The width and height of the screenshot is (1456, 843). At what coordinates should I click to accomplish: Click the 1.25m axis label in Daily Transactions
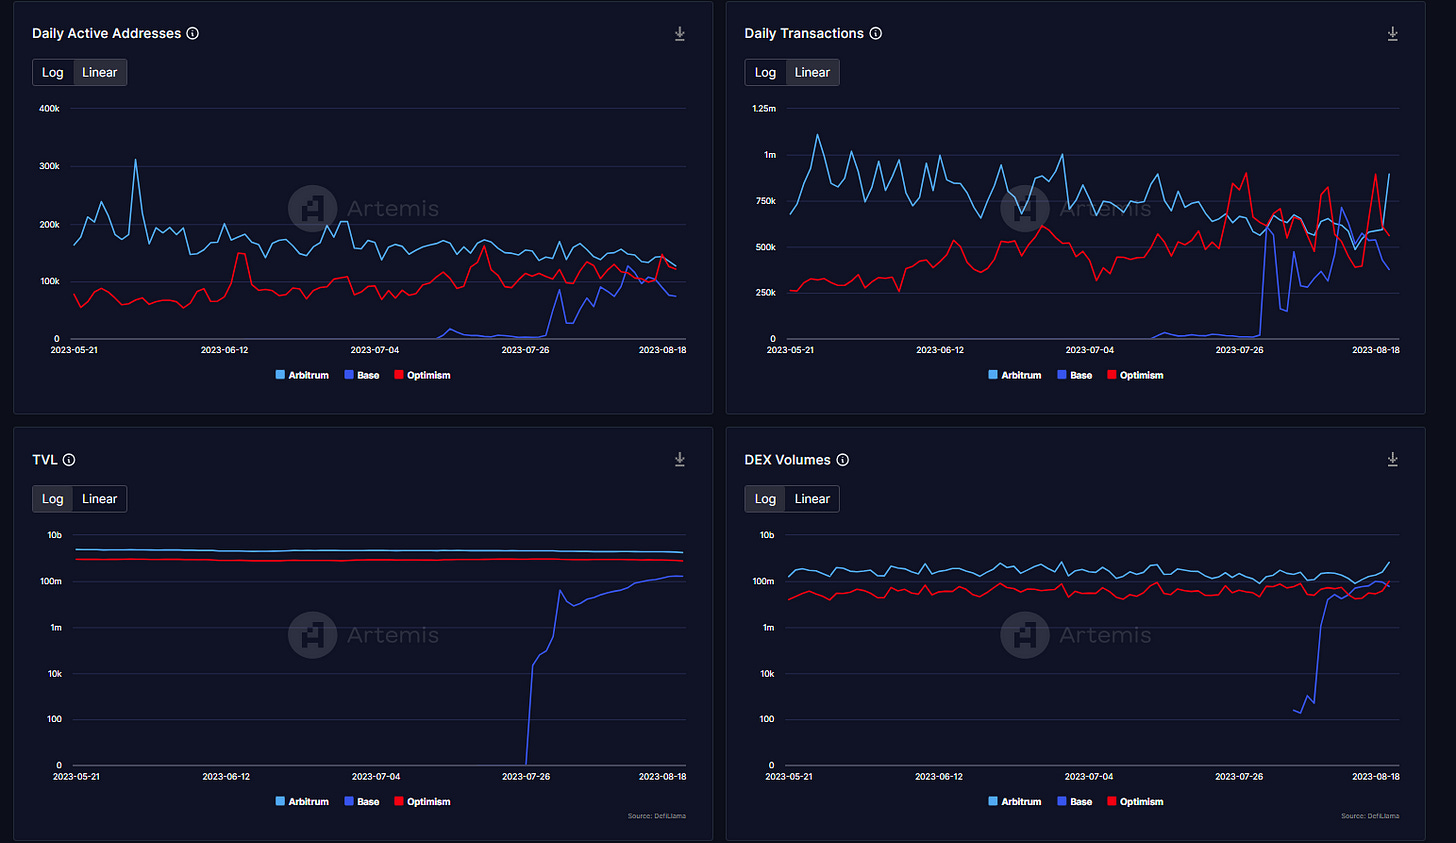(764, 108)
